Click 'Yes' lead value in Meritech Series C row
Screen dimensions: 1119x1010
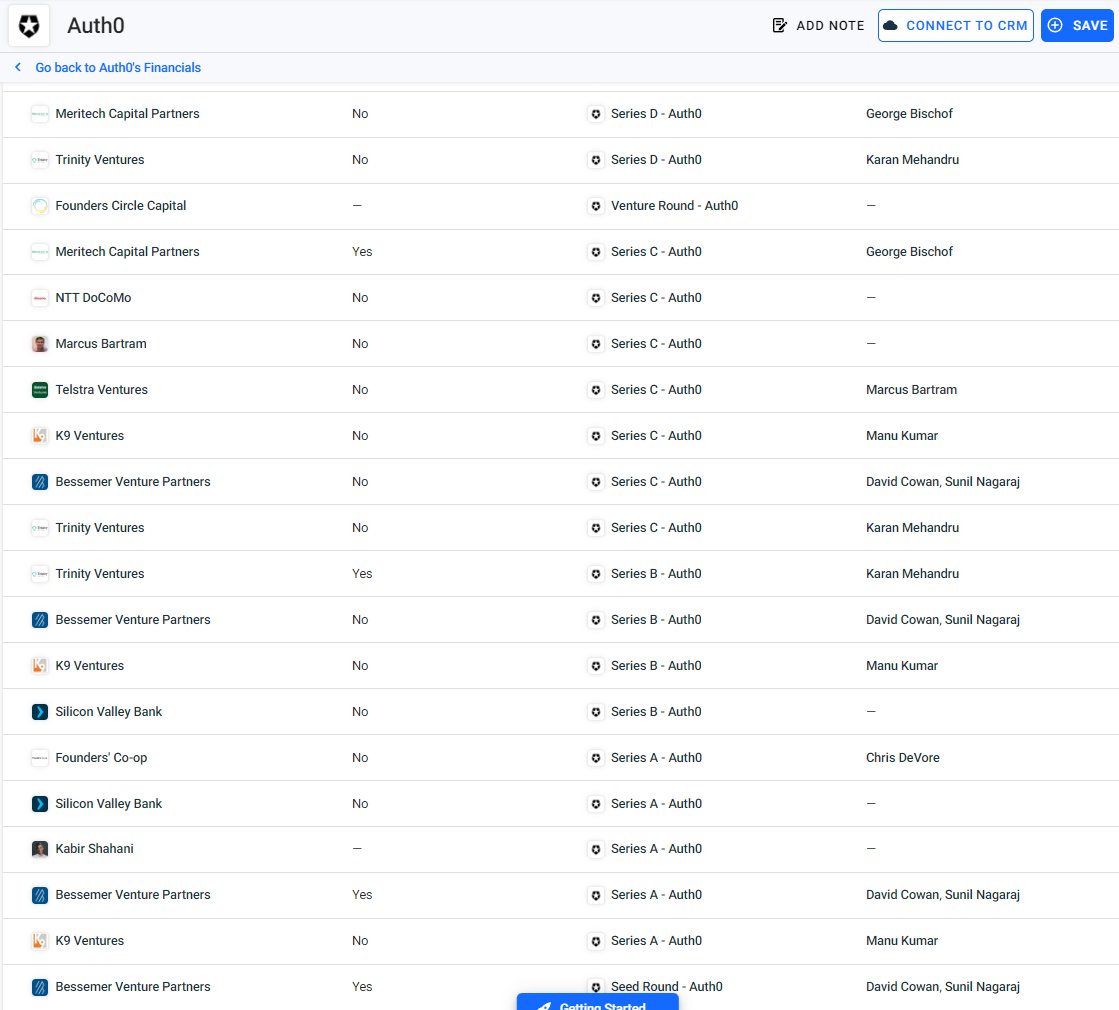pyautogui.click(x=362, y=252)
